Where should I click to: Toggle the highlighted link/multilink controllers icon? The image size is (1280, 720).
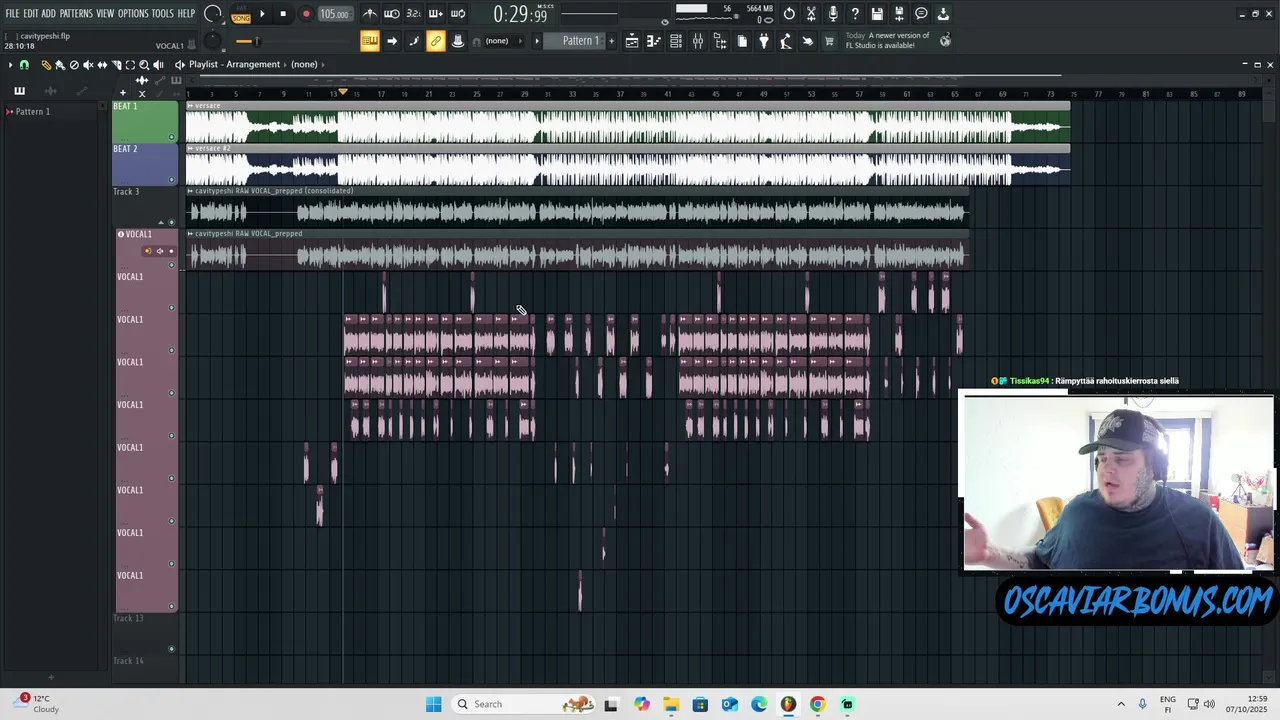(x=436, y=41)
